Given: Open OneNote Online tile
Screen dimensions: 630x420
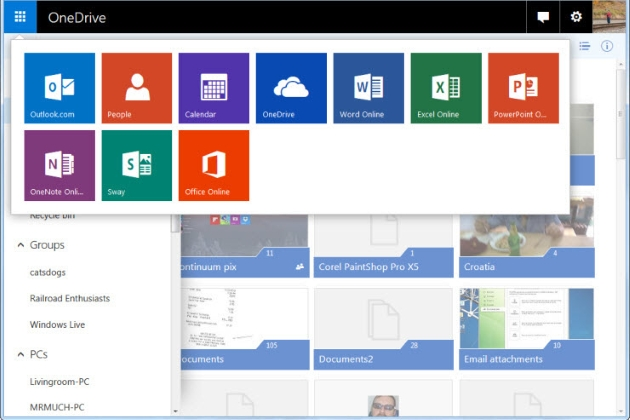Looking at the screenshot, I should point(59,165).
